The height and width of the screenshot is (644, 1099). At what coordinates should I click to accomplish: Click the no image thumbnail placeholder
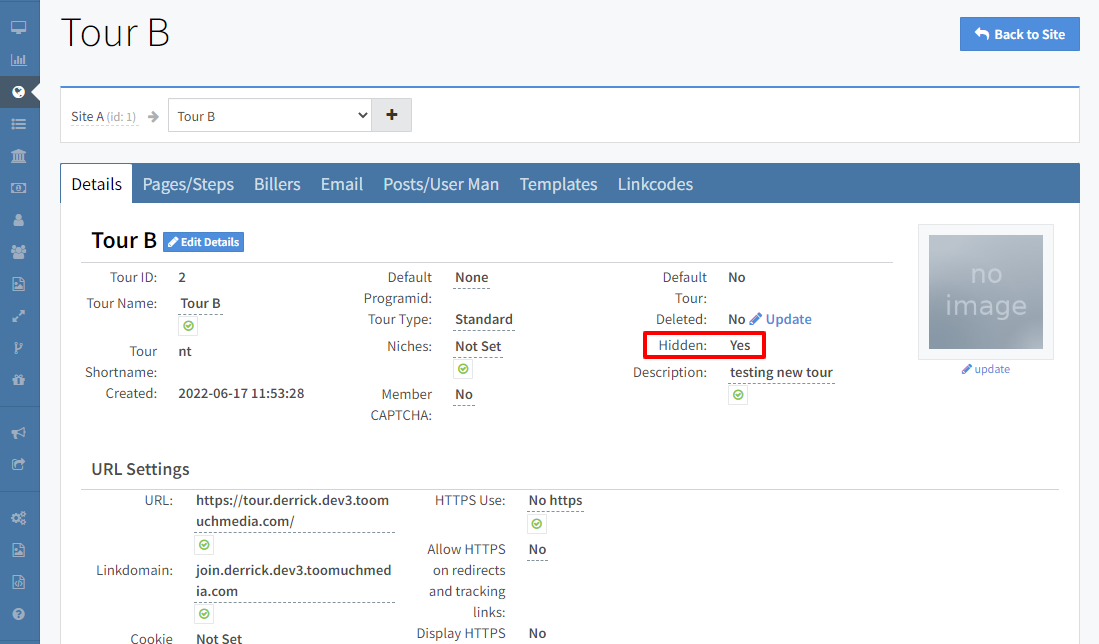[x=985, y=292]
